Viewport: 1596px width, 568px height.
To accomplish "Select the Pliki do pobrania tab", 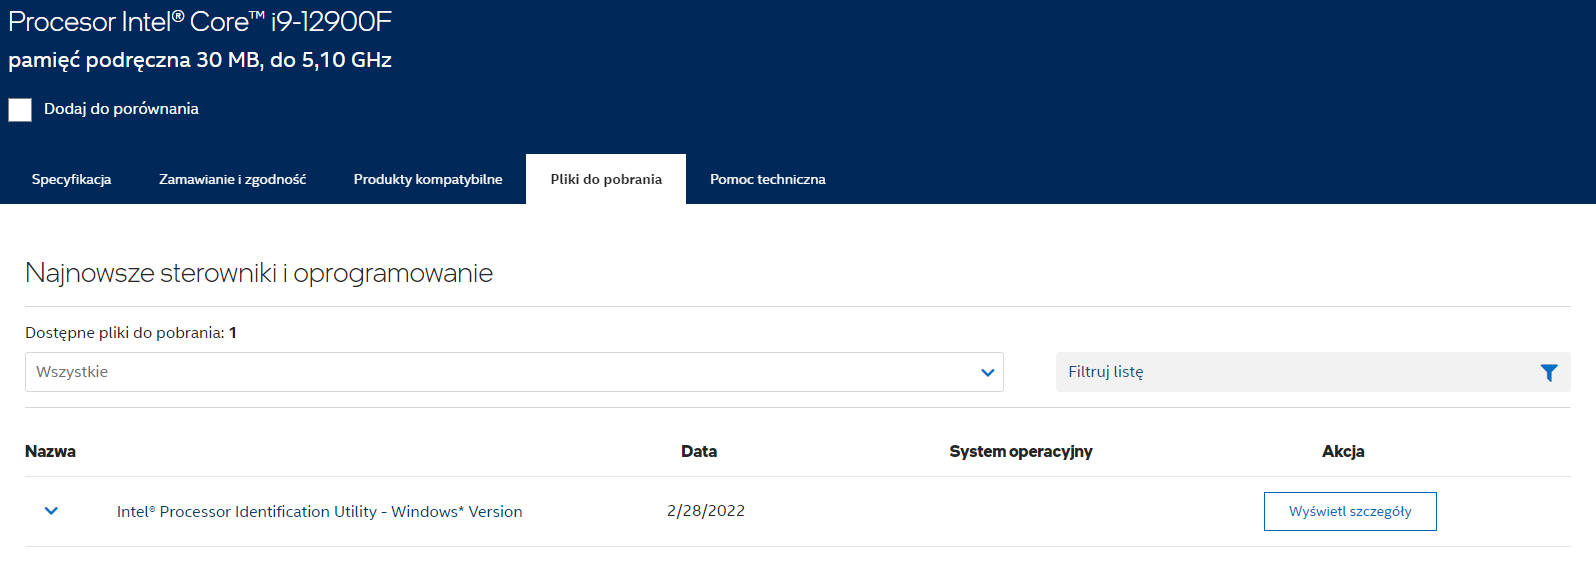I will click(606, 179).
